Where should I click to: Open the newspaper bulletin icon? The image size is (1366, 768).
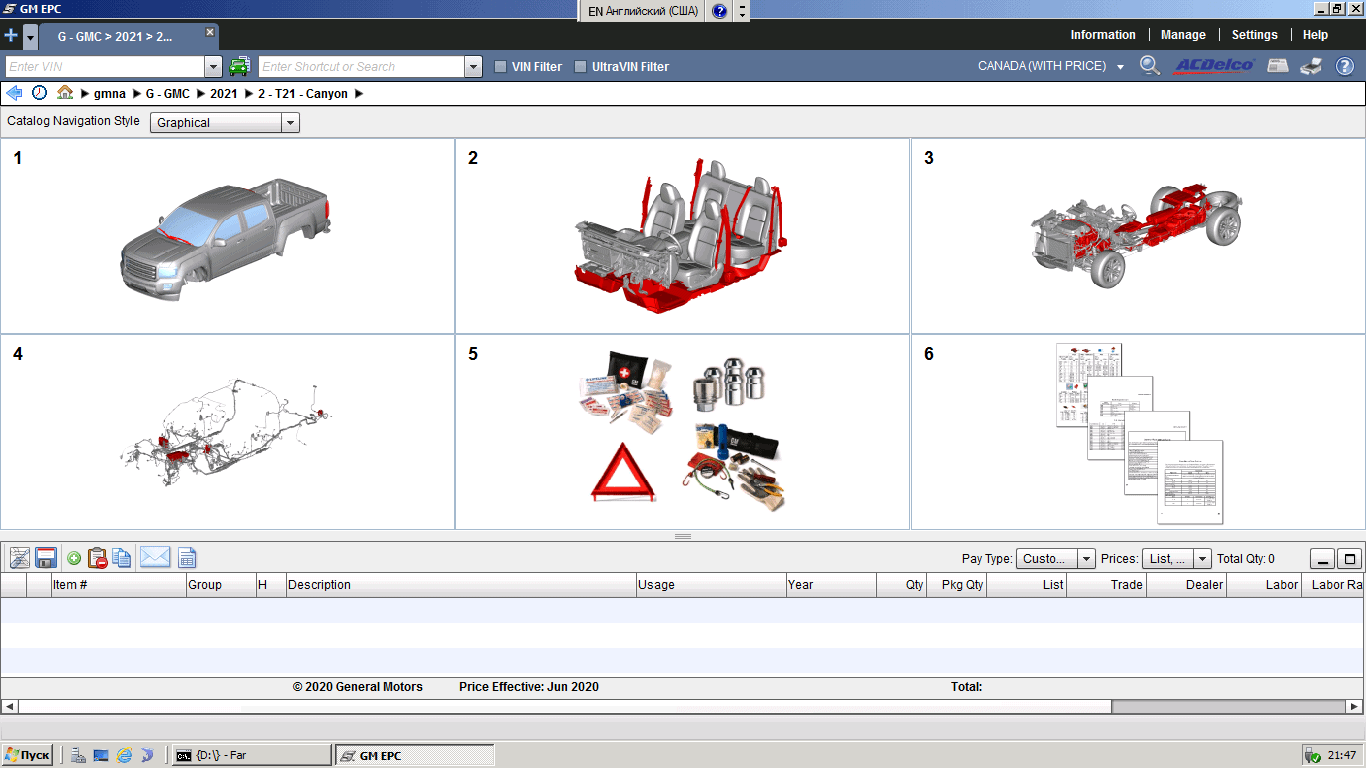click(x=1277, y=66)
